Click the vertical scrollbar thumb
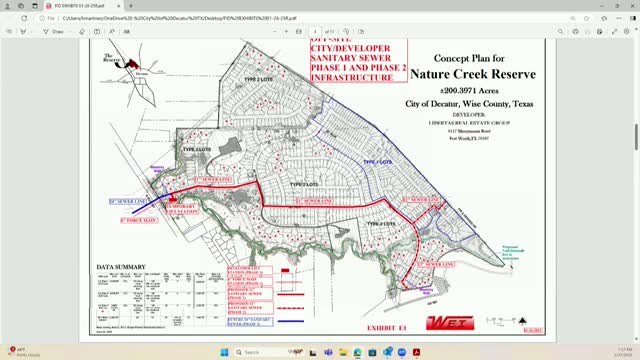The width and height of the screenshot is (640, 360). point(636,137)
